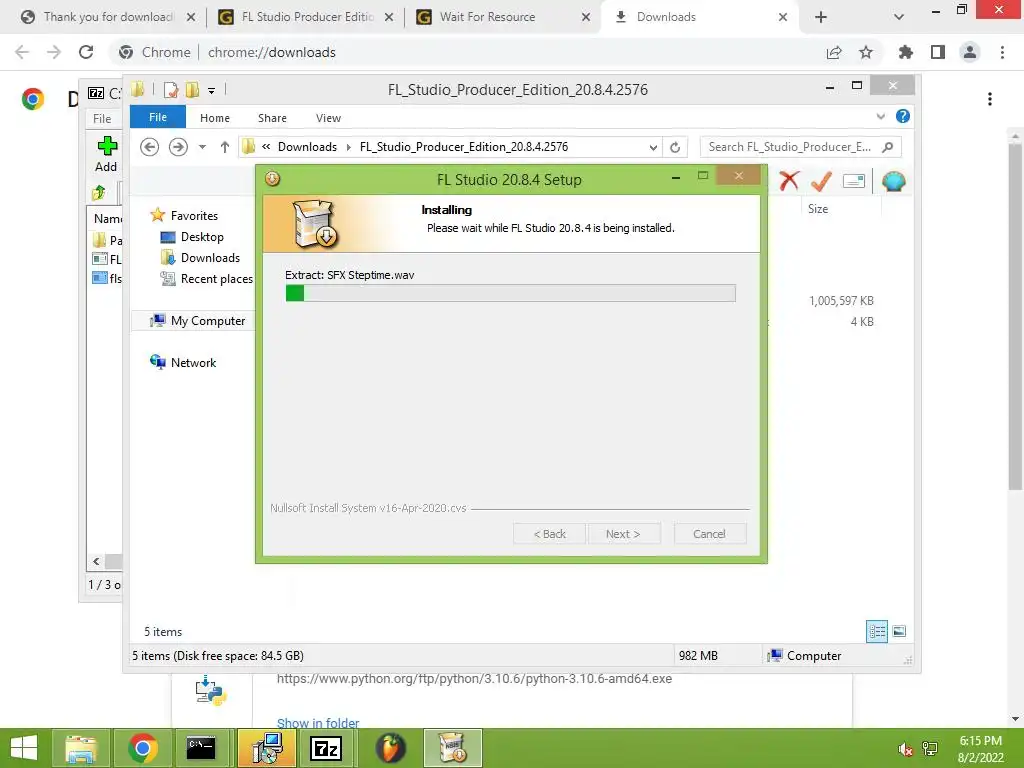Image resolution: width=1024 pixels, height=768 pixels.
Task: Click Next button in setup dialog
Action: pyautogui.click(x=623, y=534)
